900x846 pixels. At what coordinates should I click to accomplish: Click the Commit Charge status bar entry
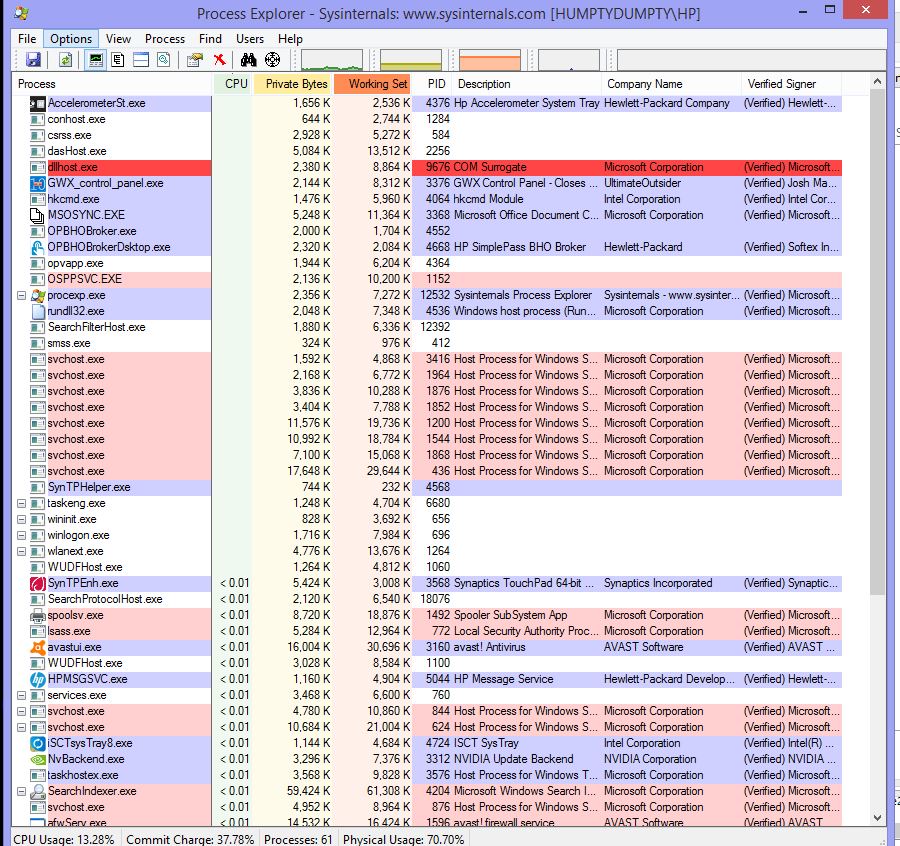click(190, 839)
